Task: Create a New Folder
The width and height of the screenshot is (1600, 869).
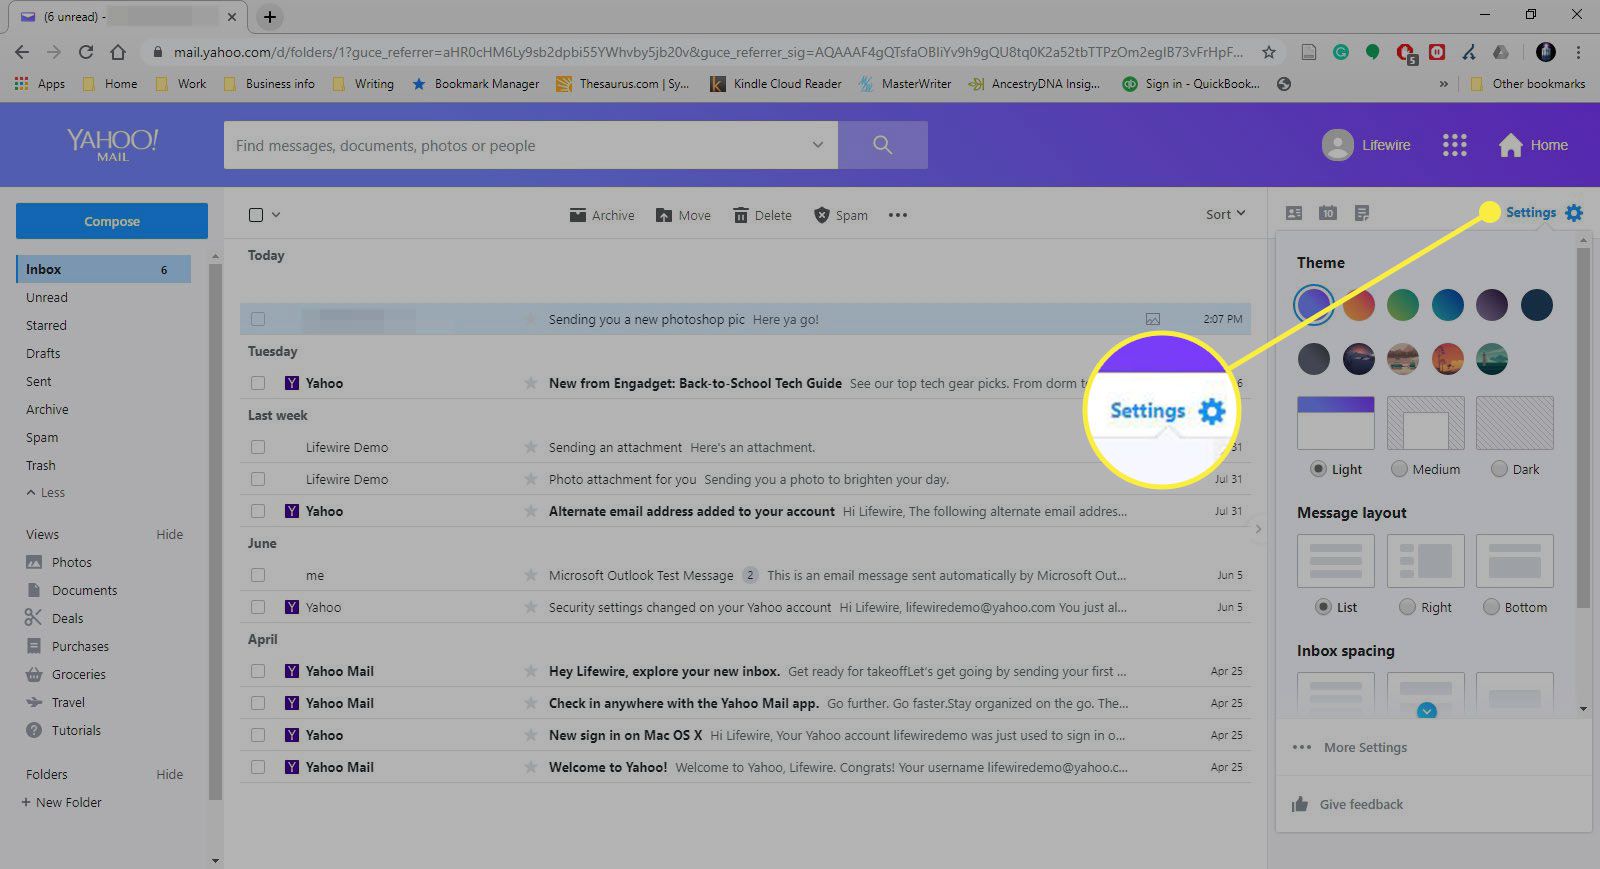Action: (x=62, y=803)
